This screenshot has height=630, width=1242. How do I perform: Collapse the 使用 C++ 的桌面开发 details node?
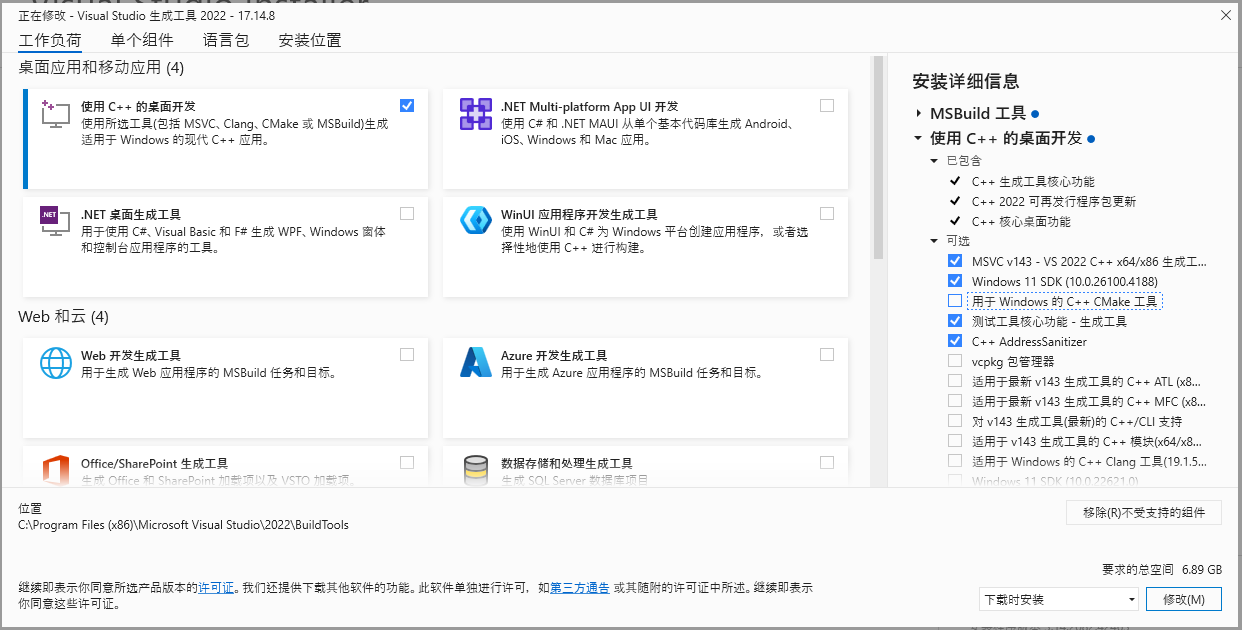tap(918, 138)
